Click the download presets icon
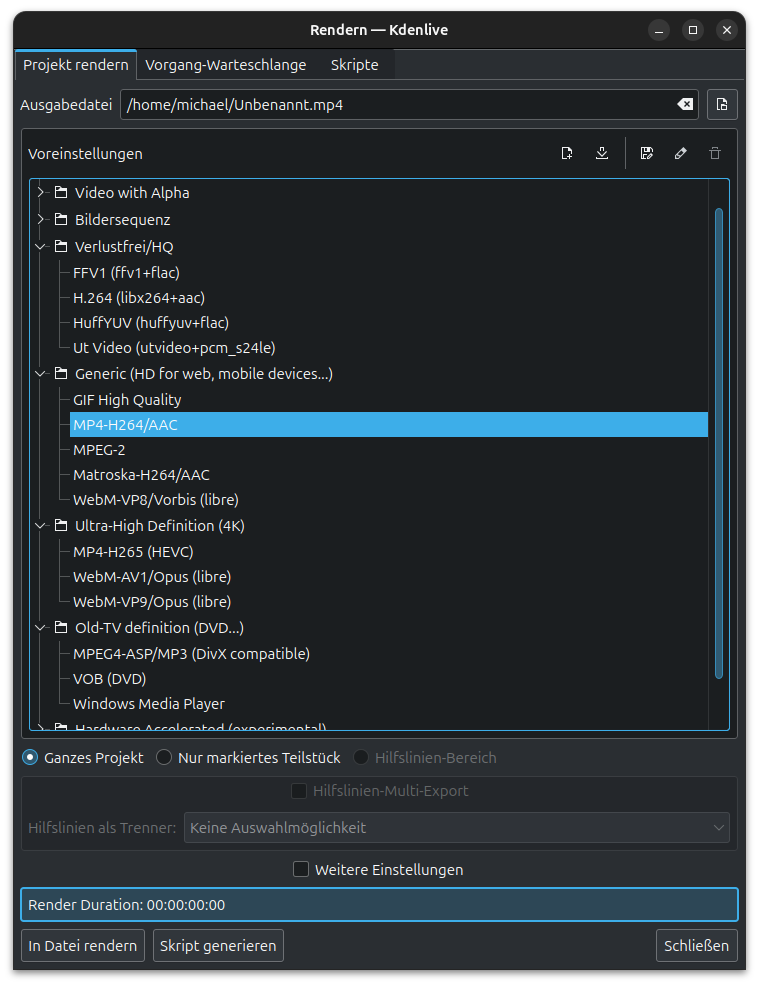 tap(602, 154)
